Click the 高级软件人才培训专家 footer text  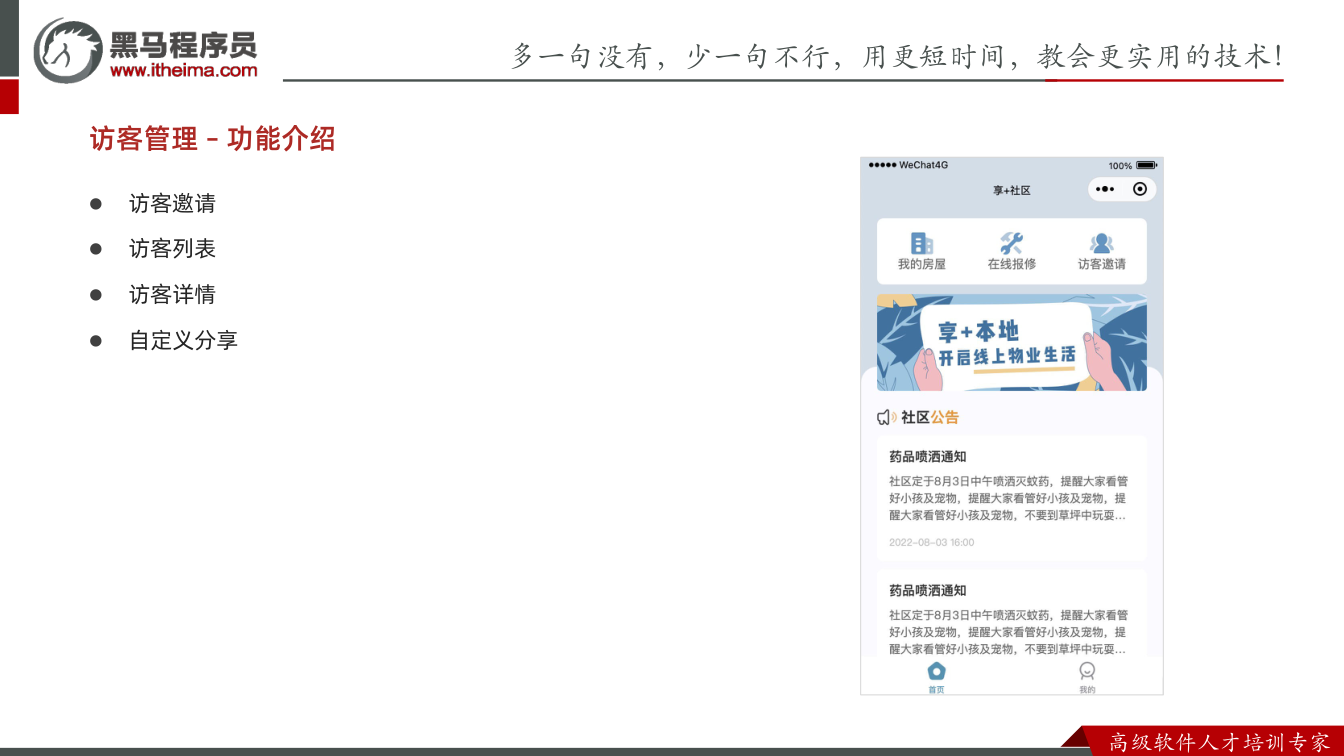pos(1219,743)
